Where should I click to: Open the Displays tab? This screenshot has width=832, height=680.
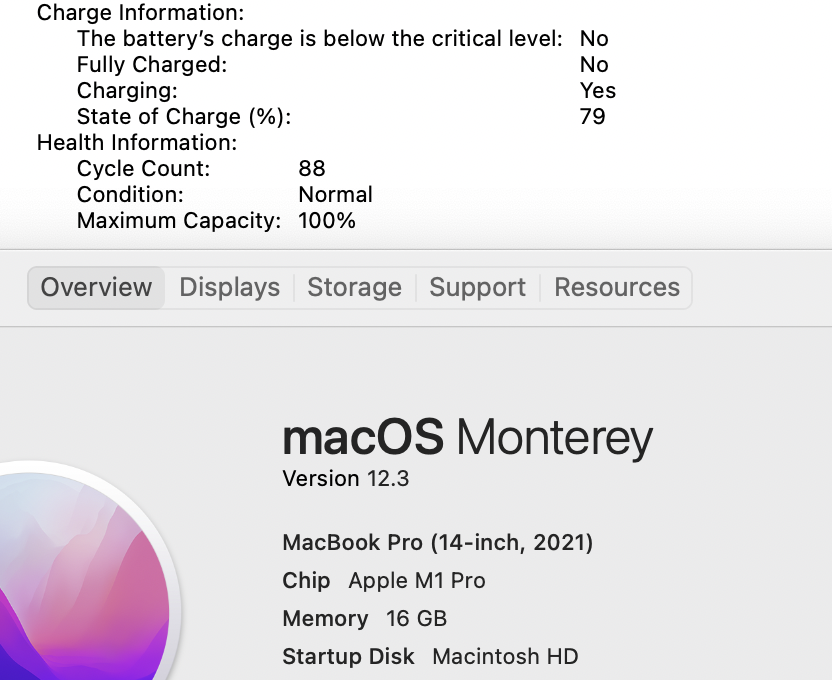(x=229, y=288)
